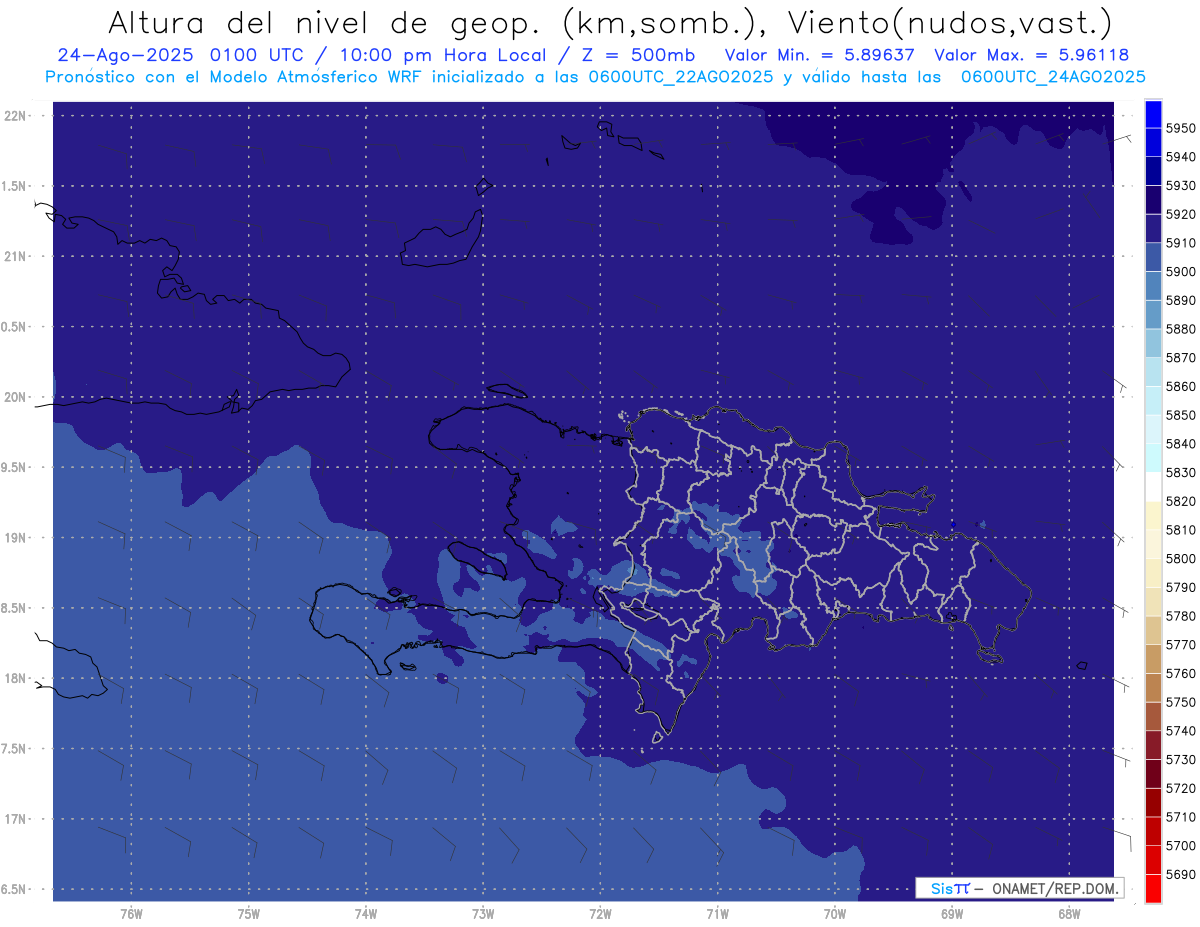The height and width of the screenshot is (927, 1200).
Task: Pick the legend swatch between 5900 and 5910
Action: [1153, 257]
